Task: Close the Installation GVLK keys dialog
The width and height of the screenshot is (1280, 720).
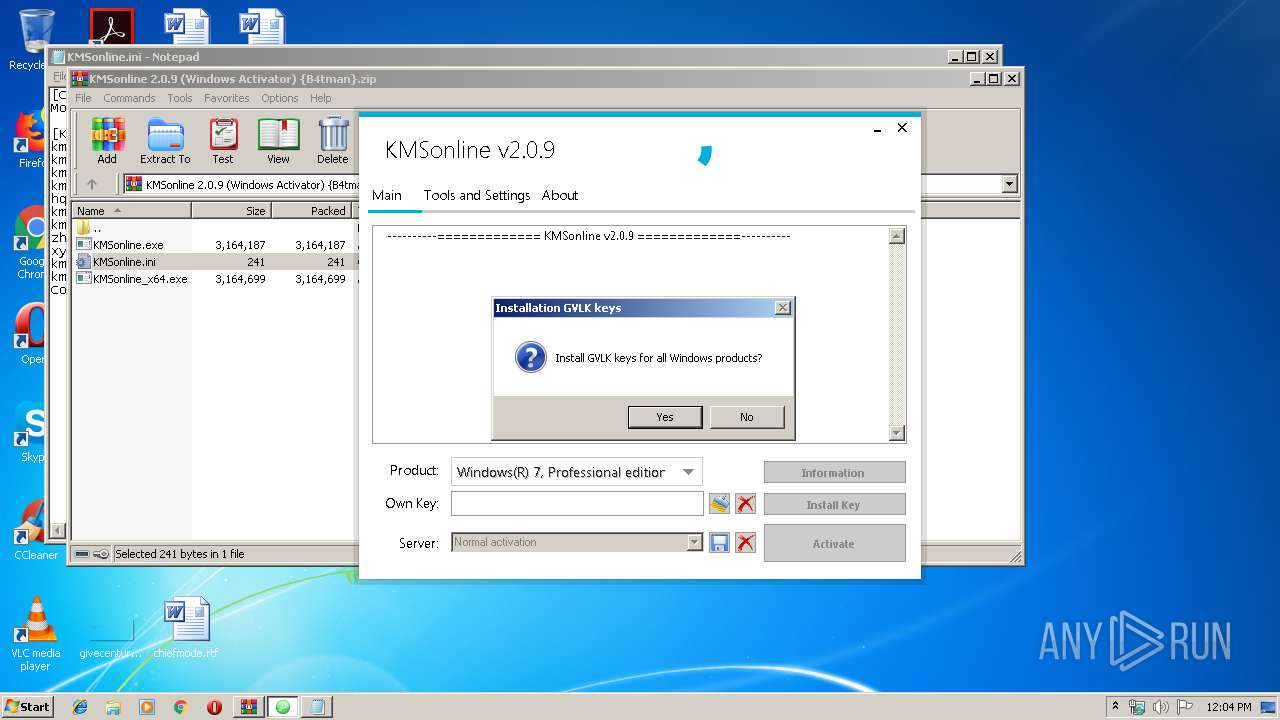Action: click(x=783, y=308)
